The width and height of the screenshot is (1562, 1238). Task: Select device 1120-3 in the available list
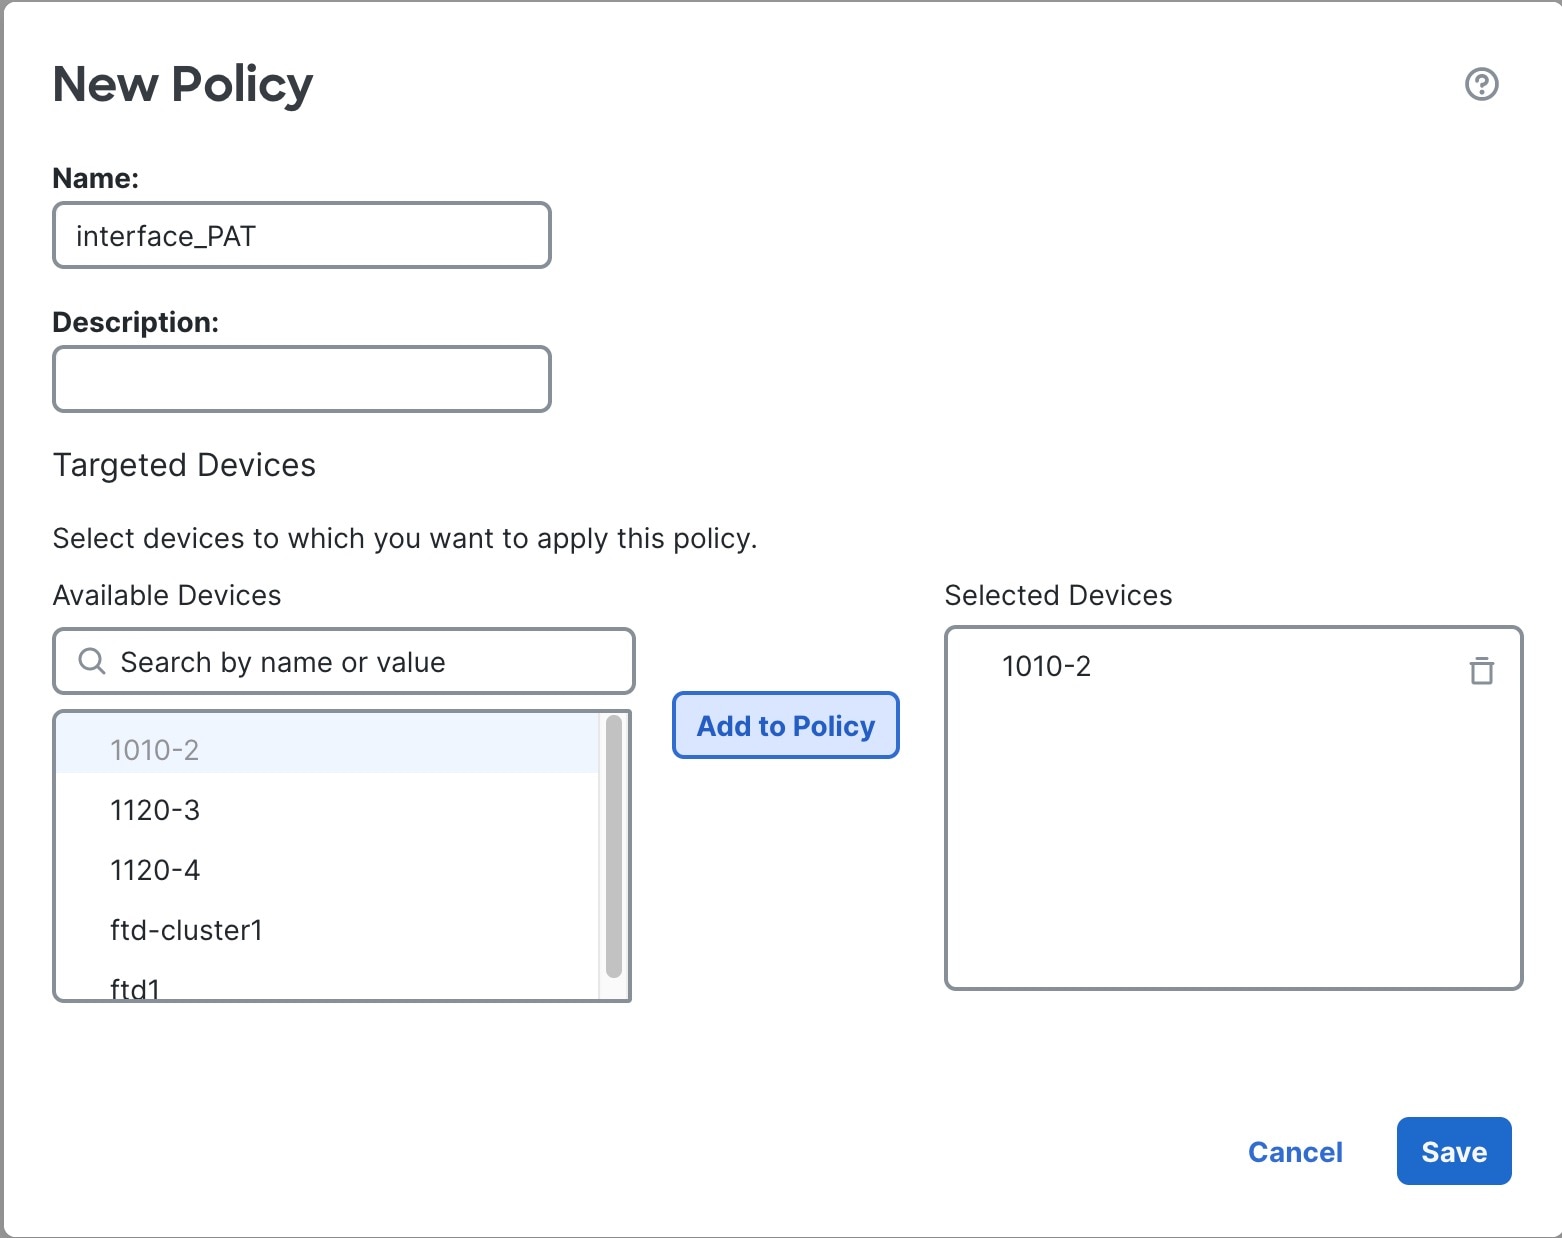coord(327,810)
